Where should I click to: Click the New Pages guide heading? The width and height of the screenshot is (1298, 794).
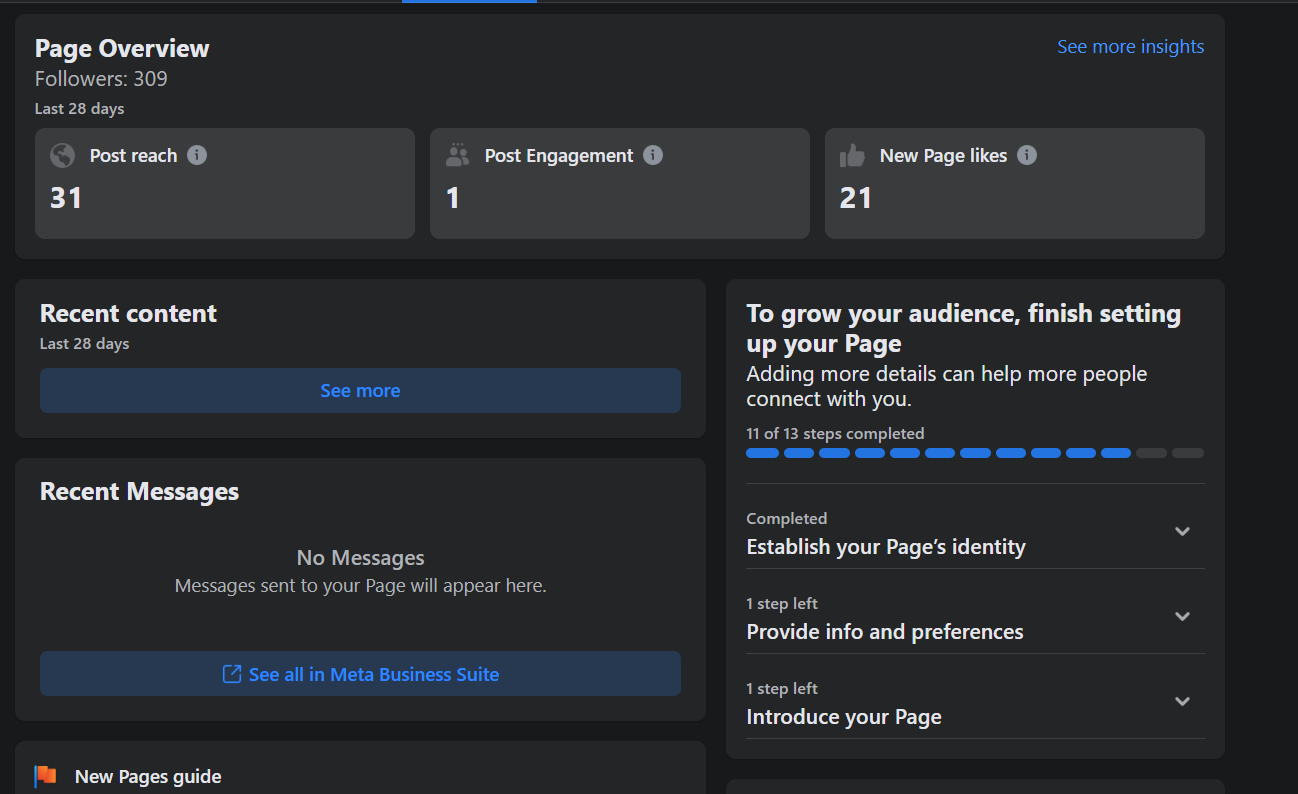pos(148,776)
